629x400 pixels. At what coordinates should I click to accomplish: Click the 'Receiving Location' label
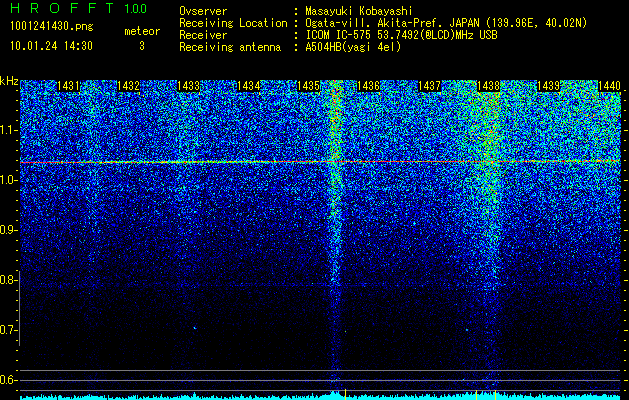233,23
